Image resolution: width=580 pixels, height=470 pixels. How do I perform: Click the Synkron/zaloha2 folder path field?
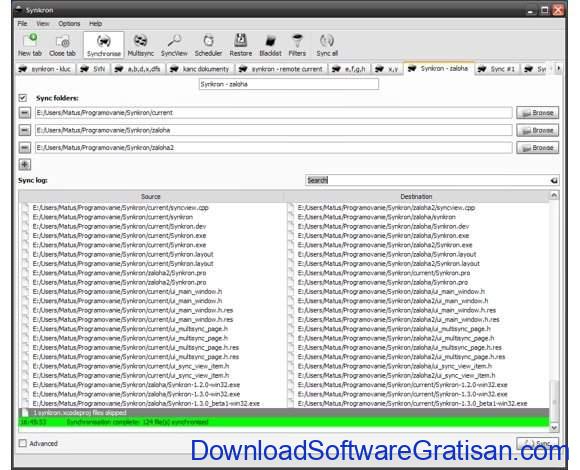tap(274, 148)
